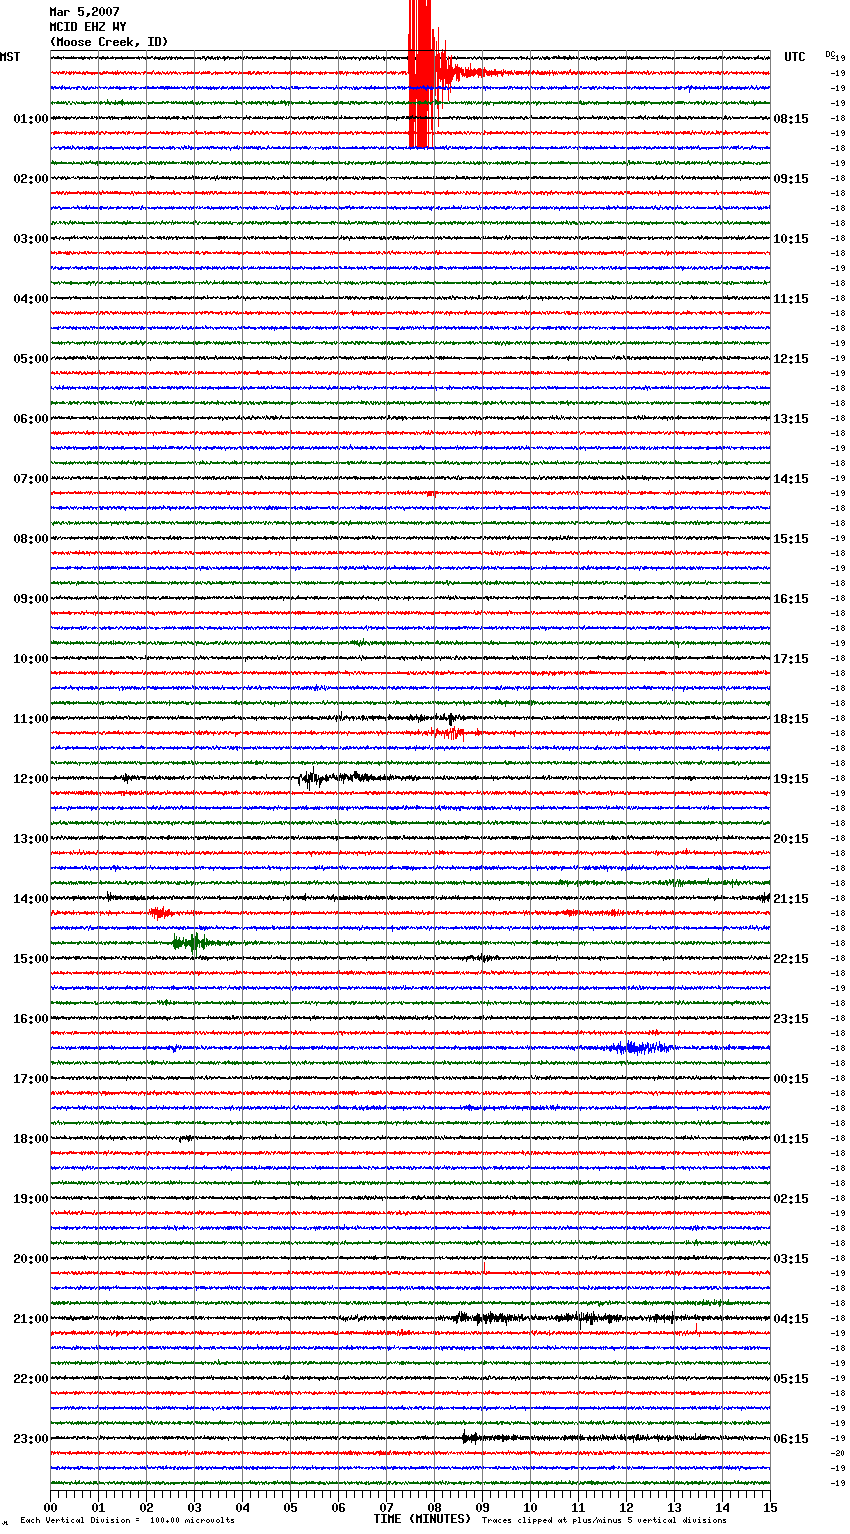The image size is (850, 1534).
Task: Click the "17:00" MST hour label
Action: tap(31, 1079)
